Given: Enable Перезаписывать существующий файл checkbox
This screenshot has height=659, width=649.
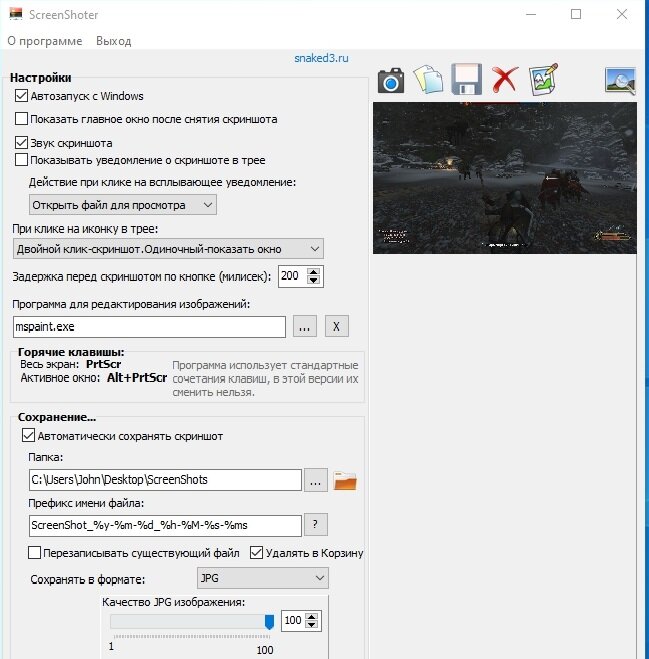Looking at the screenshot, I should pyautogui.click(x=34, y=553).
